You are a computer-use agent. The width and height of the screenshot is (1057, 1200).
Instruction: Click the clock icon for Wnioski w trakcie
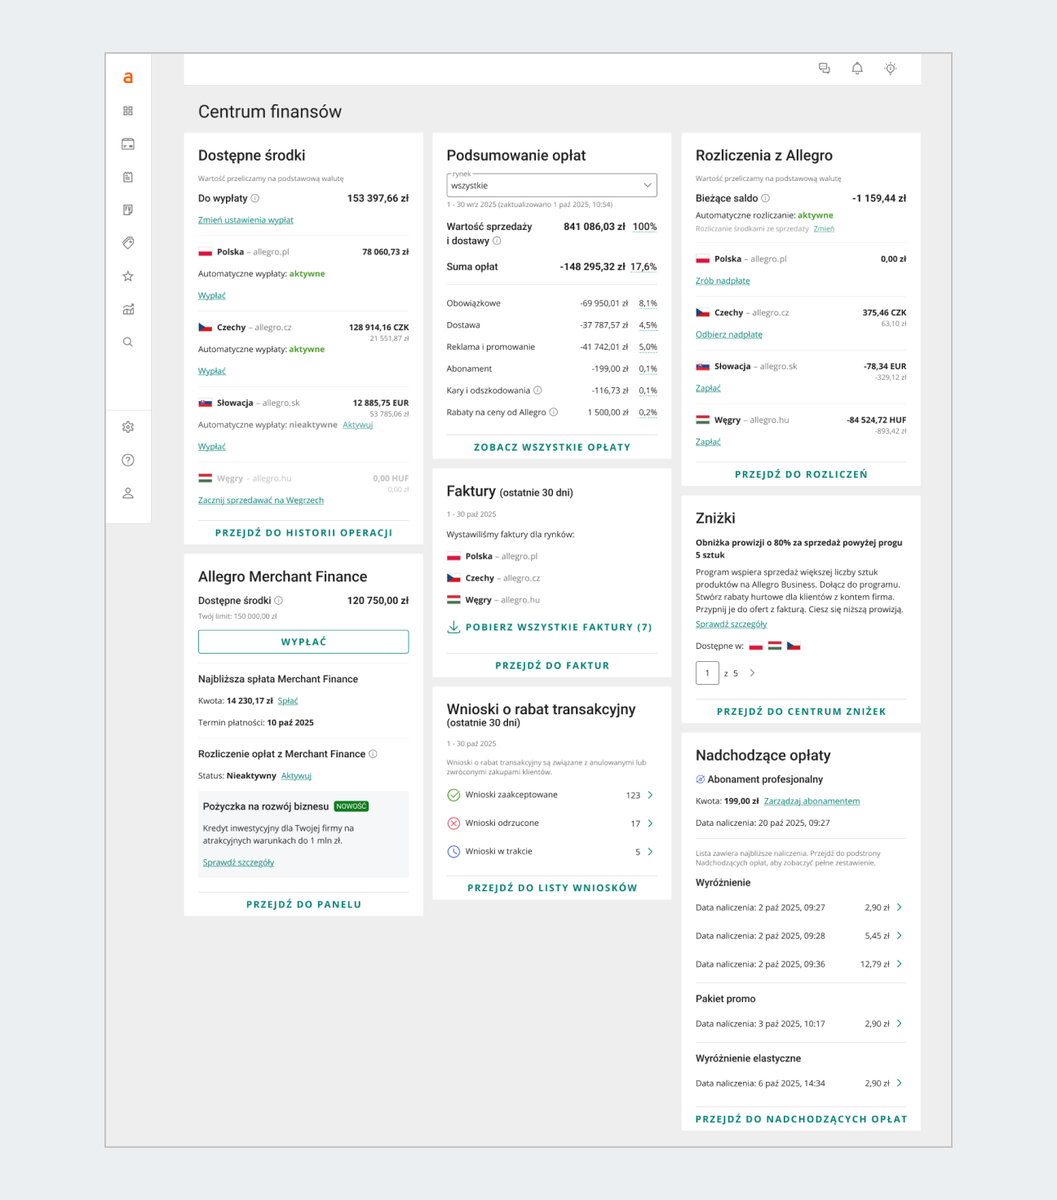453,852
